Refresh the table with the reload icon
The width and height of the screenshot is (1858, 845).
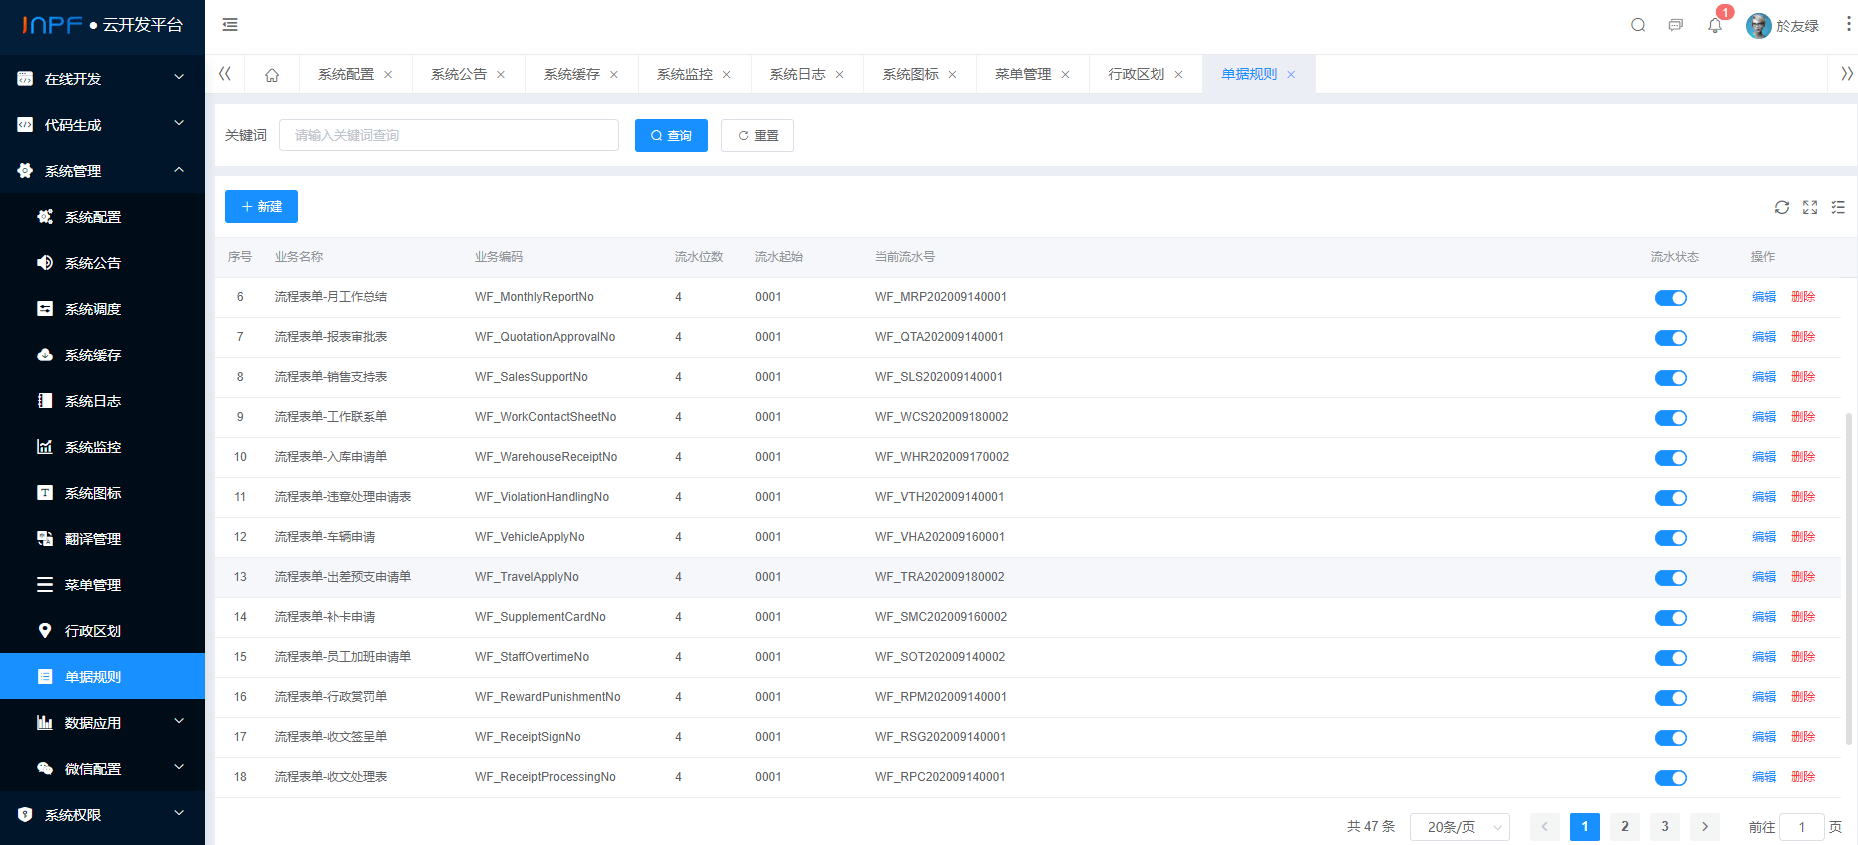[x=1782, y=207]
